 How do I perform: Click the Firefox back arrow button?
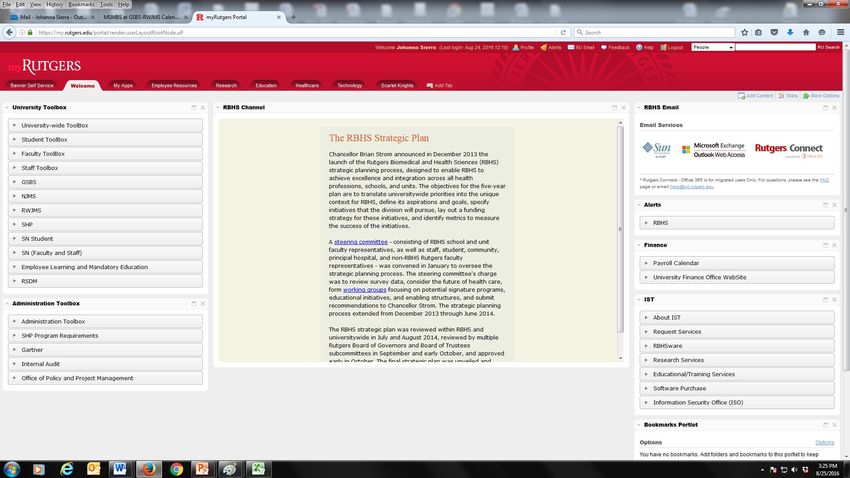pyautogui.click(x=9, y=33)
